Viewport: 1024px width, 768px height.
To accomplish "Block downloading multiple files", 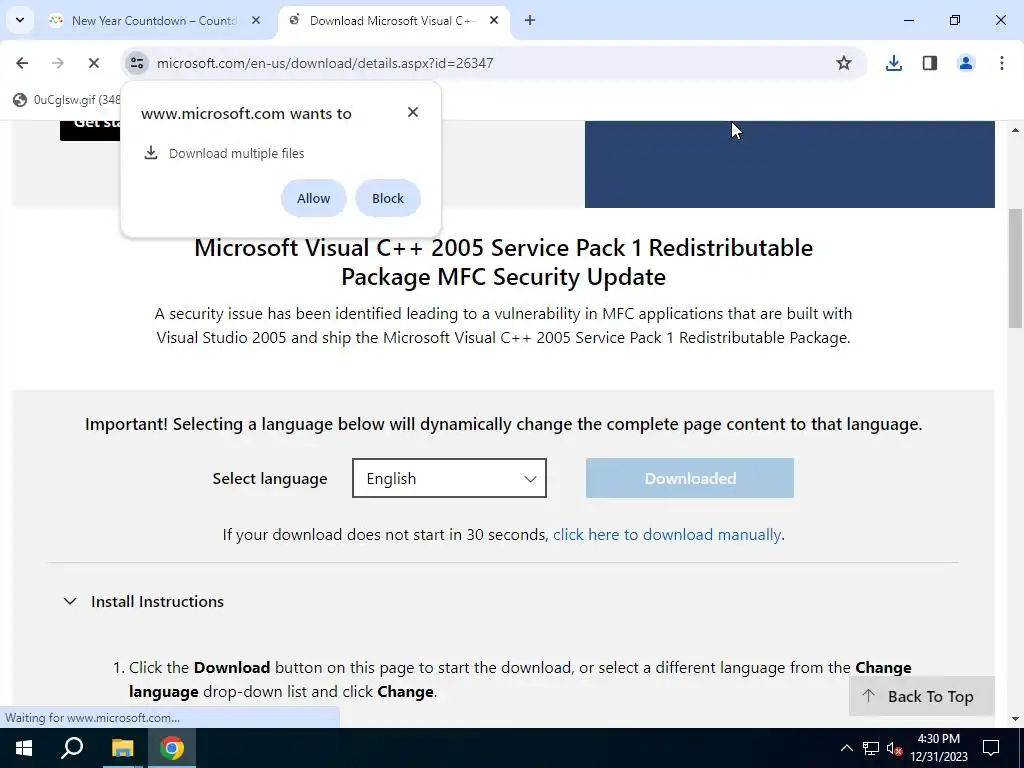I will [388, 199].
